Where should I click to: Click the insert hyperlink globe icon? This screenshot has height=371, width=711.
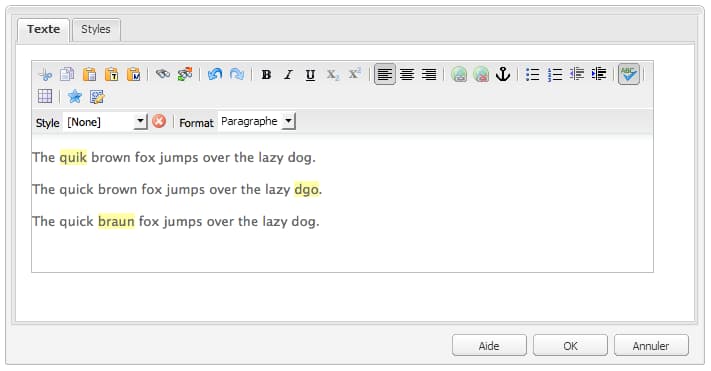[459, 74]
